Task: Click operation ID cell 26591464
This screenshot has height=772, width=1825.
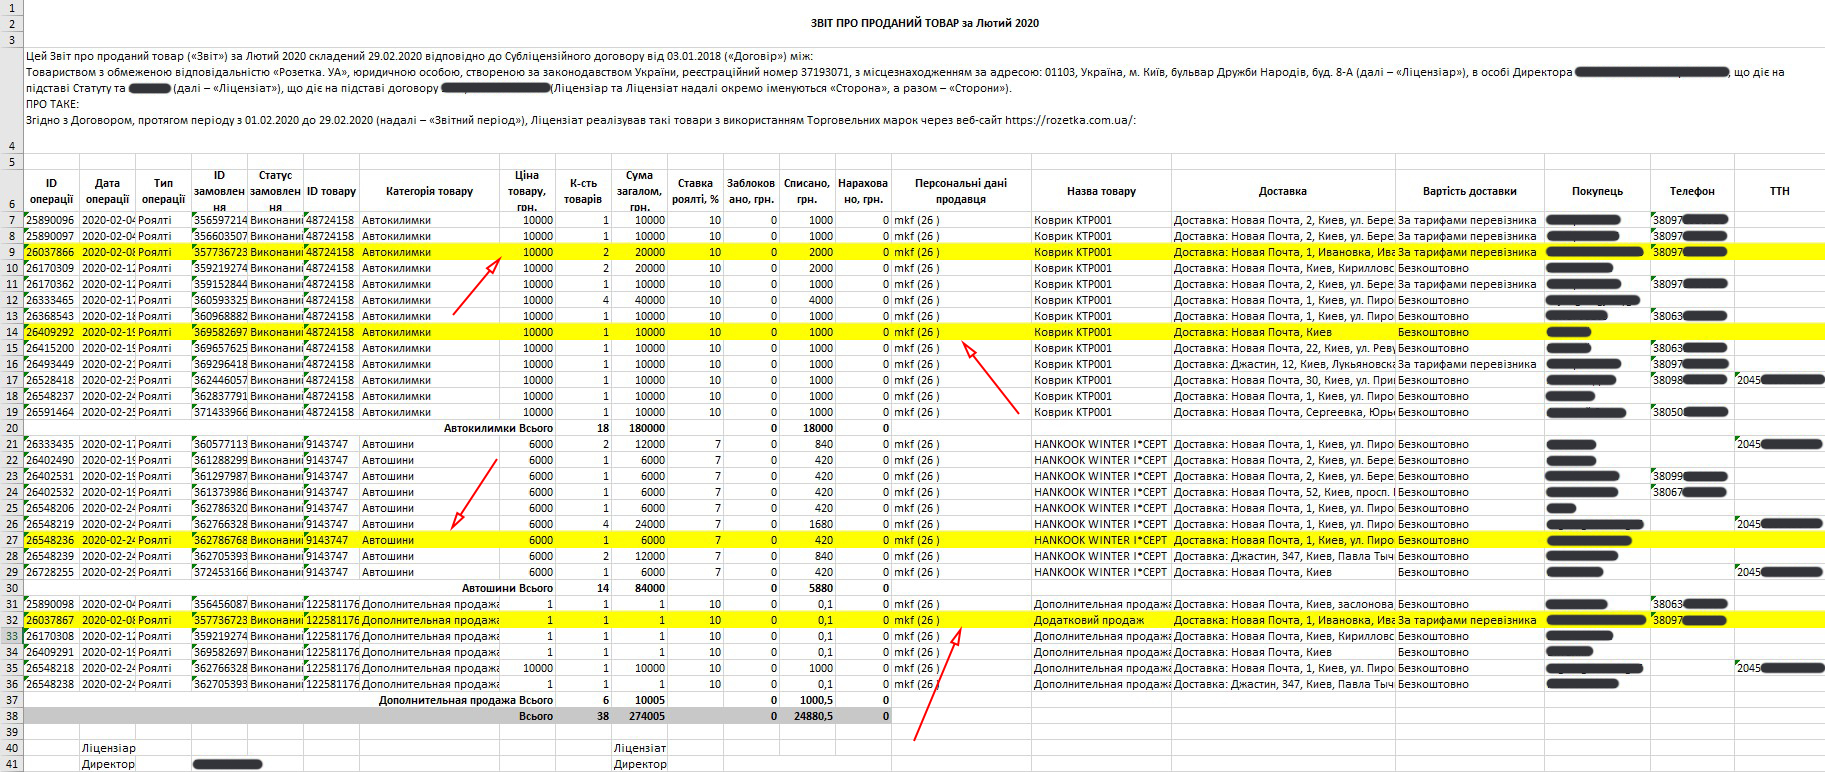Action: point(51,412)
